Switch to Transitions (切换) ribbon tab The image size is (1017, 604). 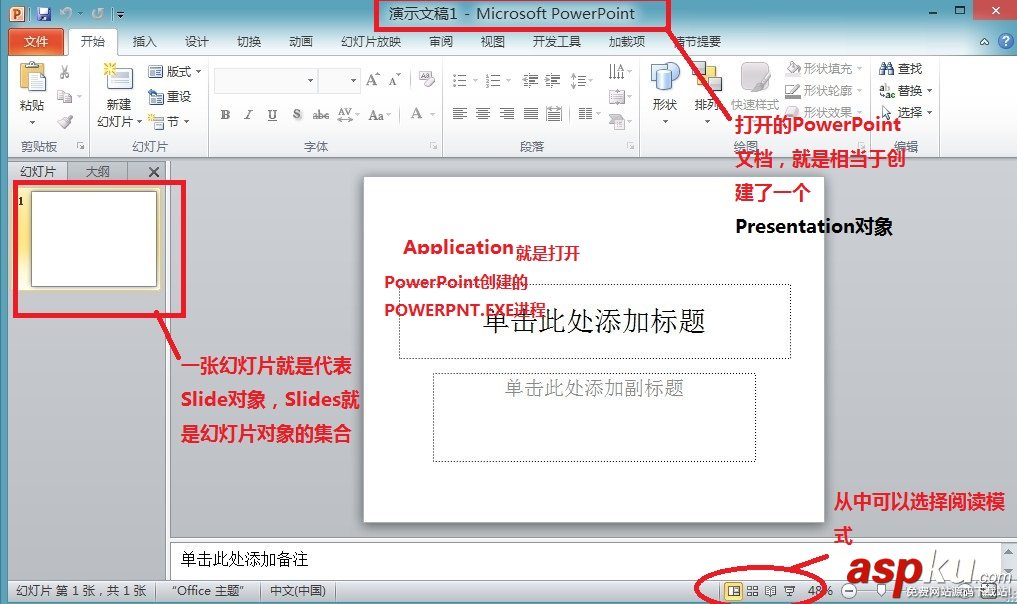(248, 42)
